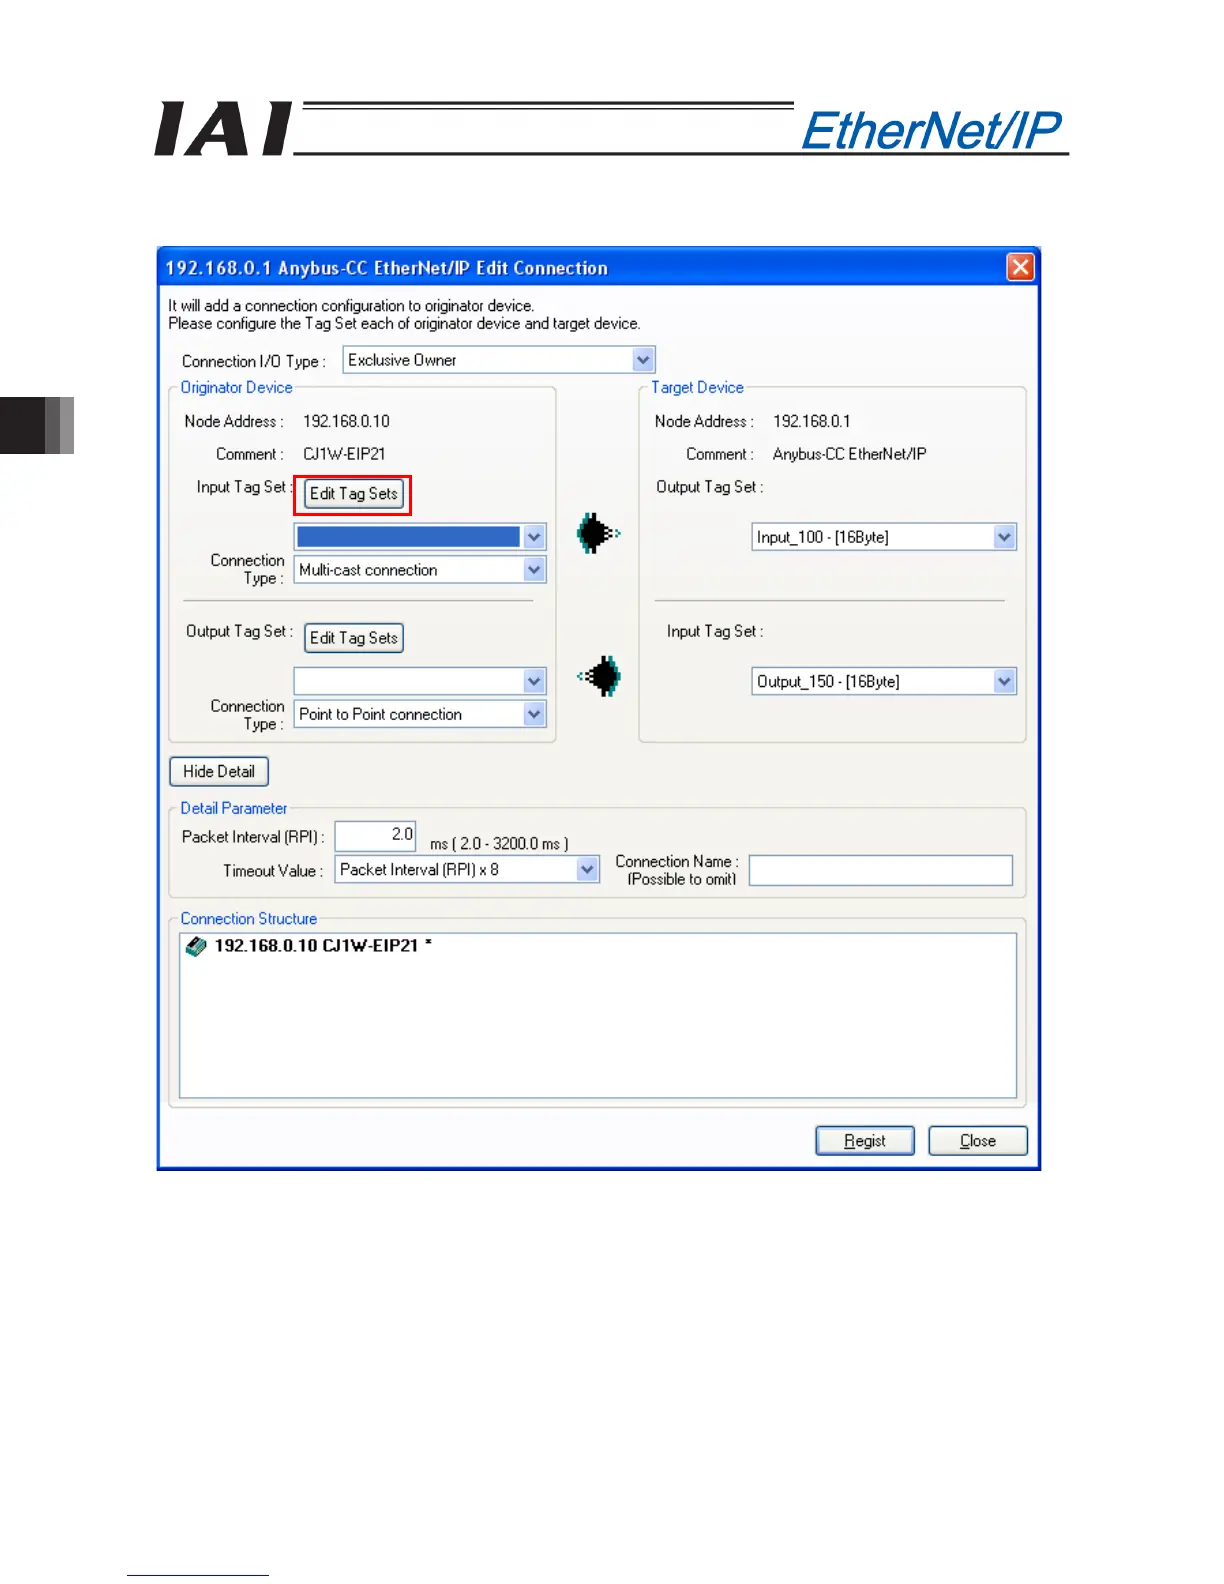Open the Connection I/O Type dropdown
Screen dimensions: 1224x1584
pyautogui.click(x=643, y=360)
